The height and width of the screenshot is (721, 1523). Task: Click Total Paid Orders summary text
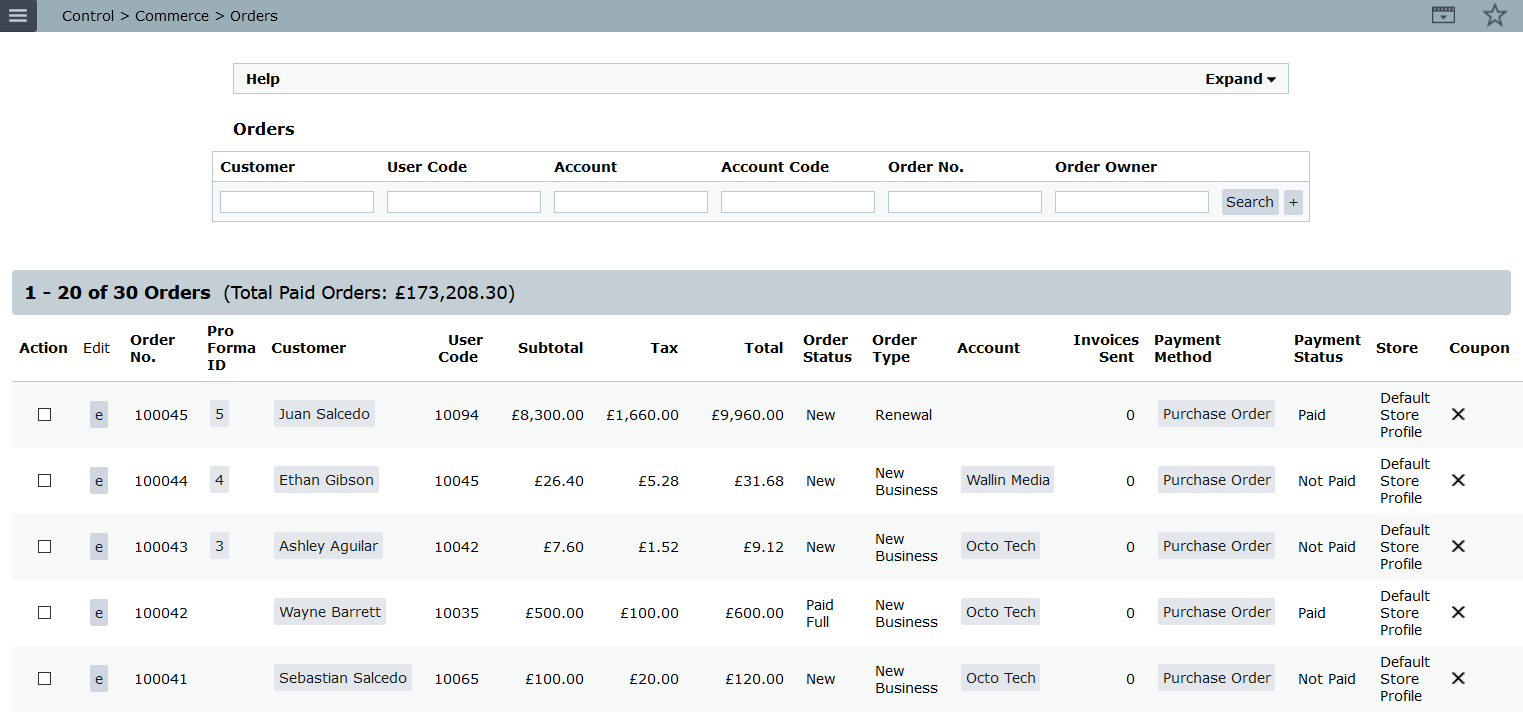pyautogui.click(x=369, y=293)
